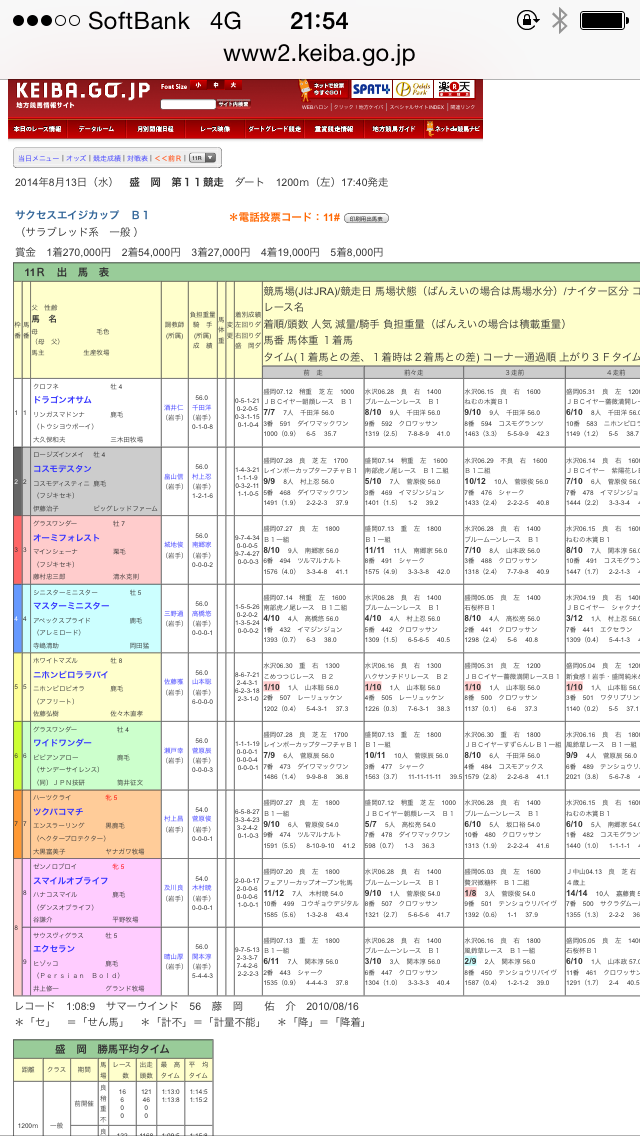The width and height of the screenshot is (640, 1136).
Task: Open the Oddspark banner logo
Action: click(x=411, y=89)
